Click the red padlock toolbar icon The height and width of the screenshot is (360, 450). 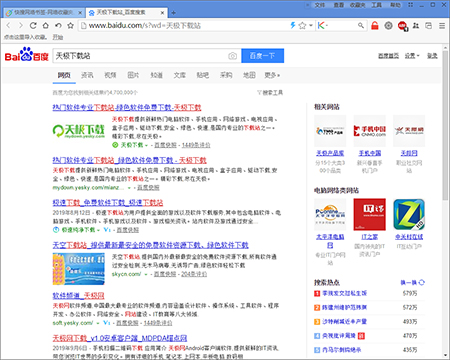click(x=375, y=25)
